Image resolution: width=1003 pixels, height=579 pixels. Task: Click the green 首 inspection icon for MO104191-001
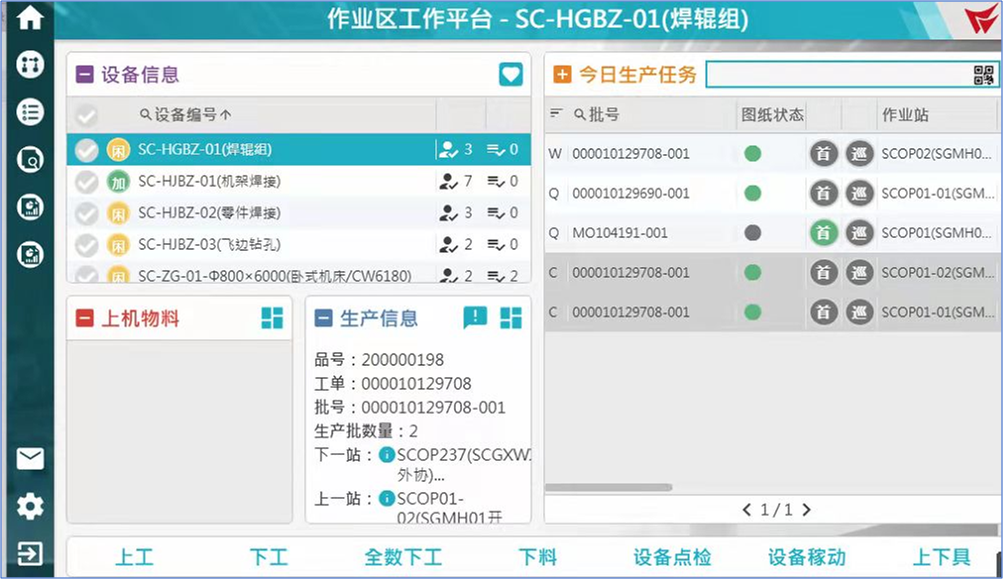[822, 233]
